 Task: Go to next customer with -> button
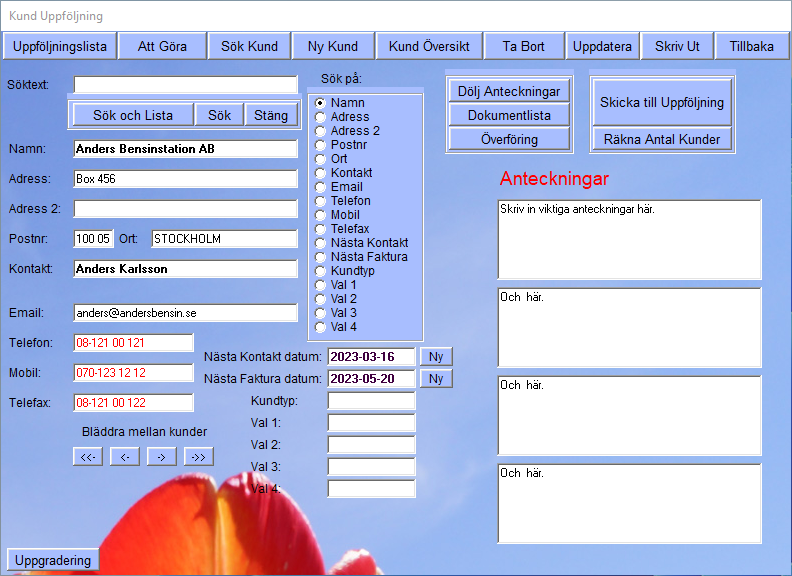click(162, 457)
